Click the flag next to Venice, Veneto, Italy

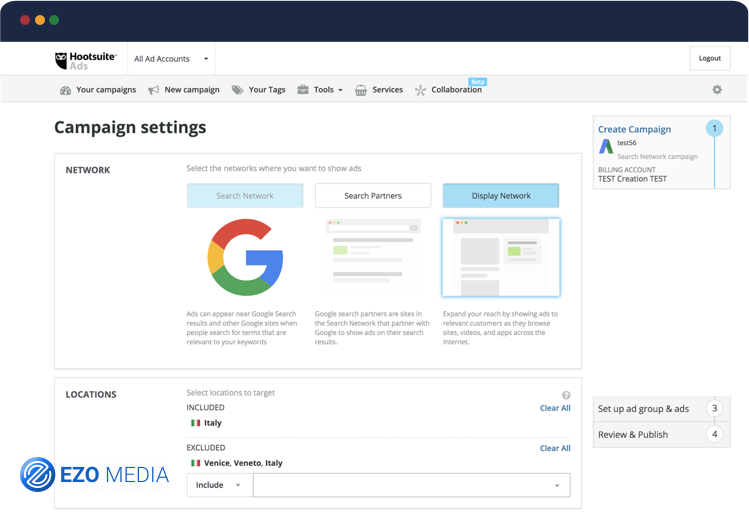click(195, 463)
